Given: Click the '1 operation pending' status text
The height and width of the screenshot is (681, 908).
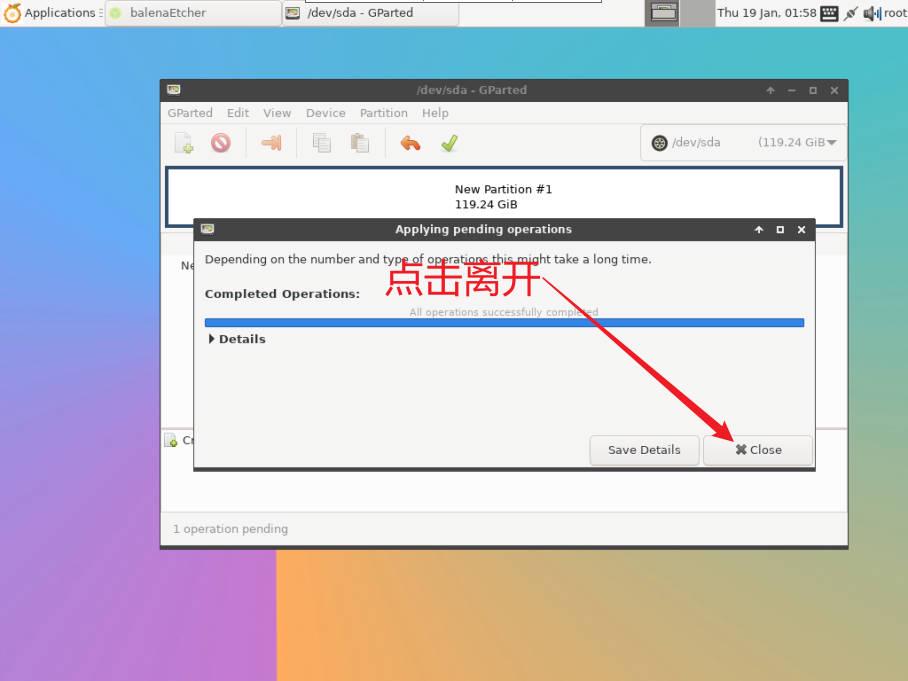Looking at the screenshot, I should 230,529.
